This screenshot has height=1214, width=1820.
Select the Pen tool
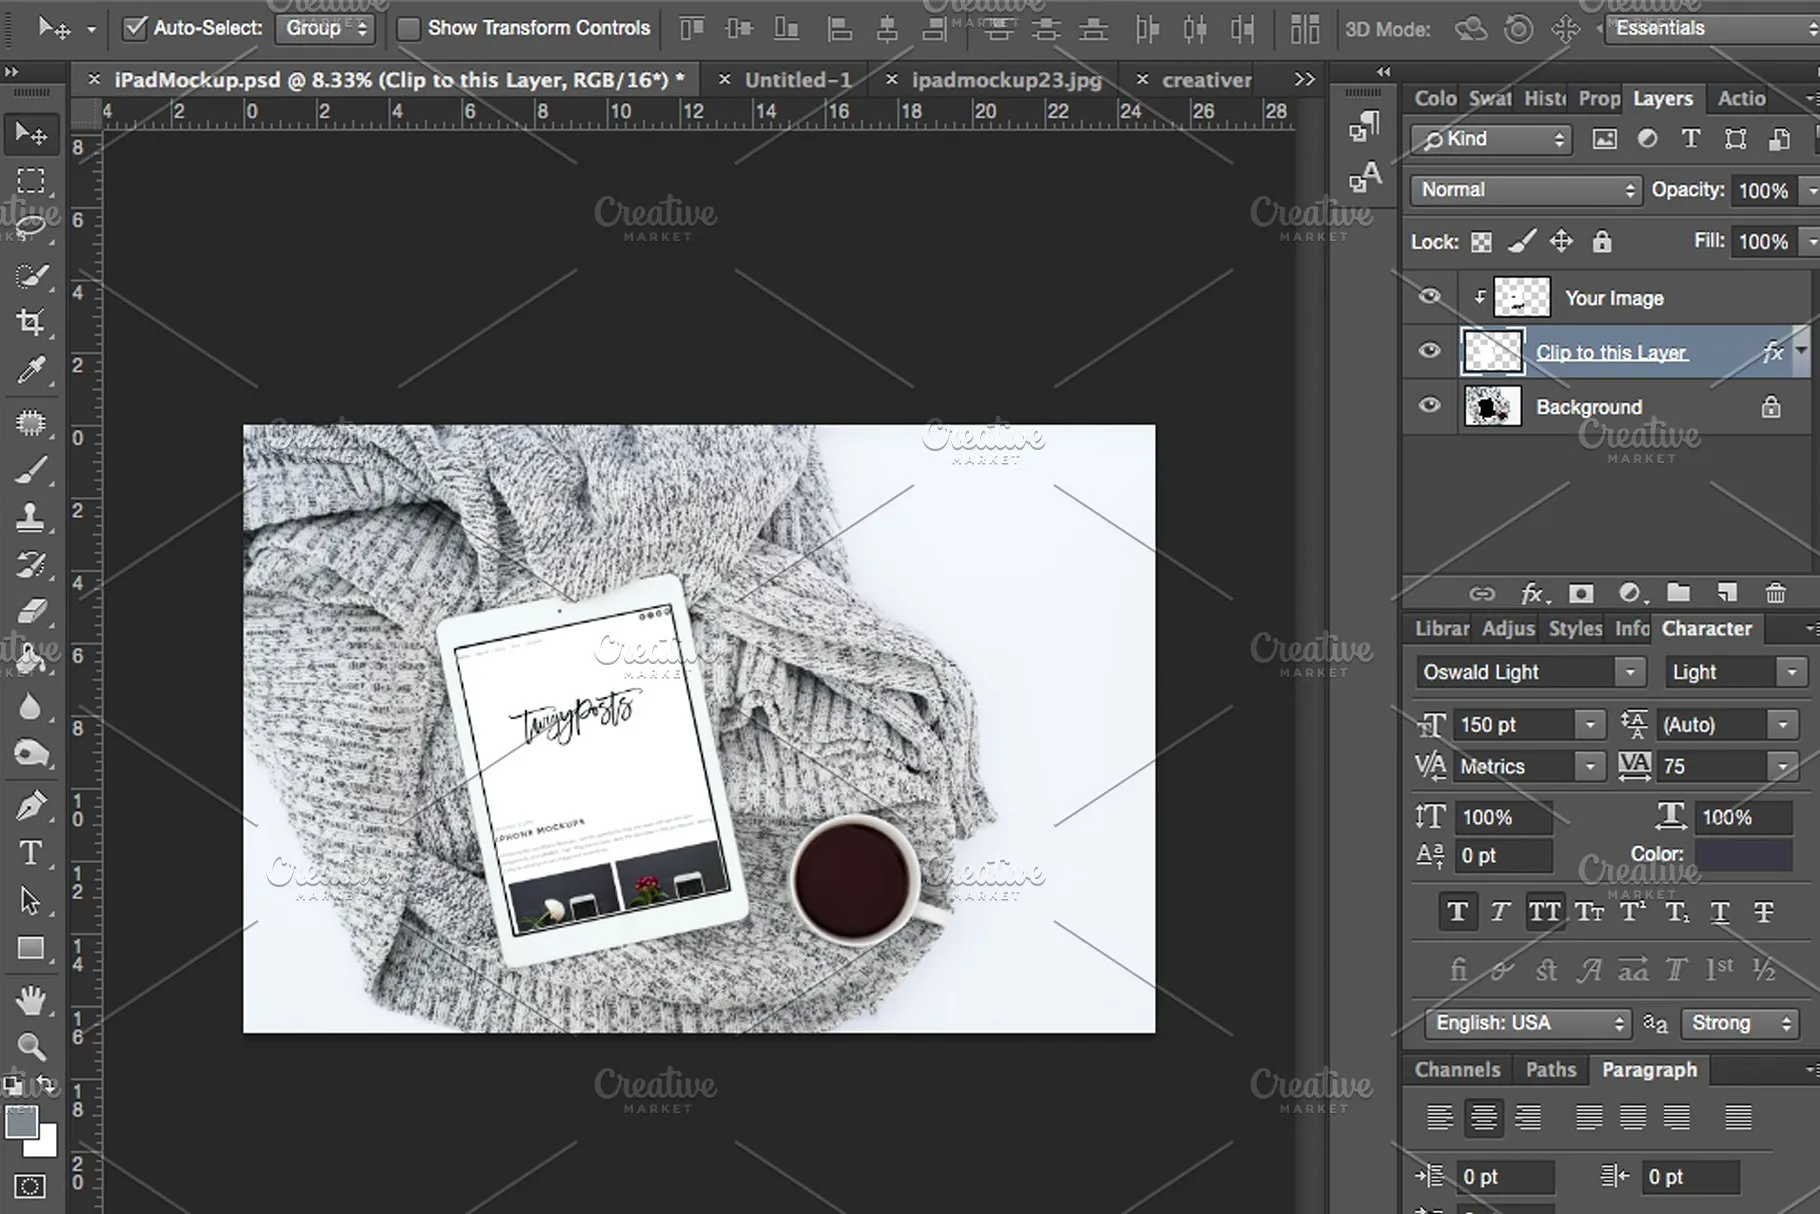click(x=32, y=802)
